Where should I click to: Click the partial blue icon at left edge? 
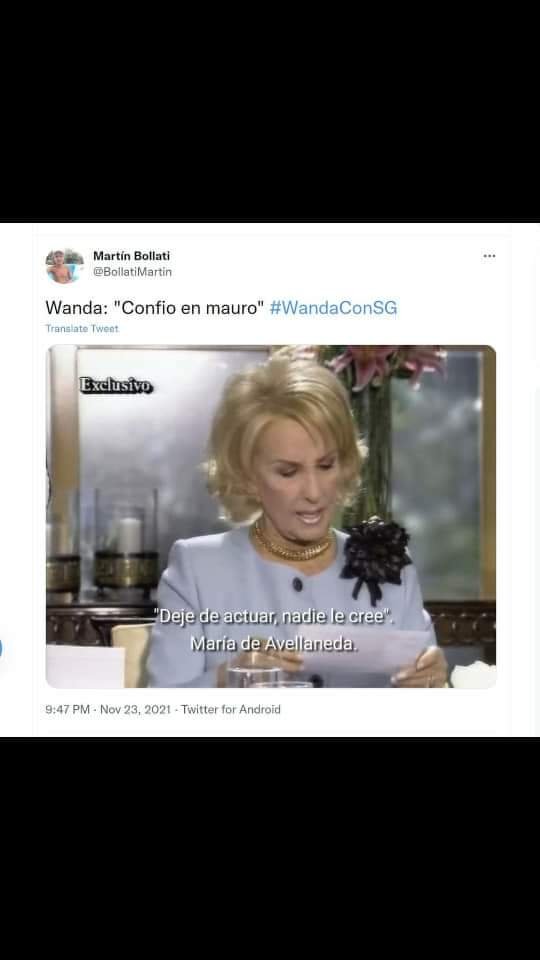(x=1, y=648)
